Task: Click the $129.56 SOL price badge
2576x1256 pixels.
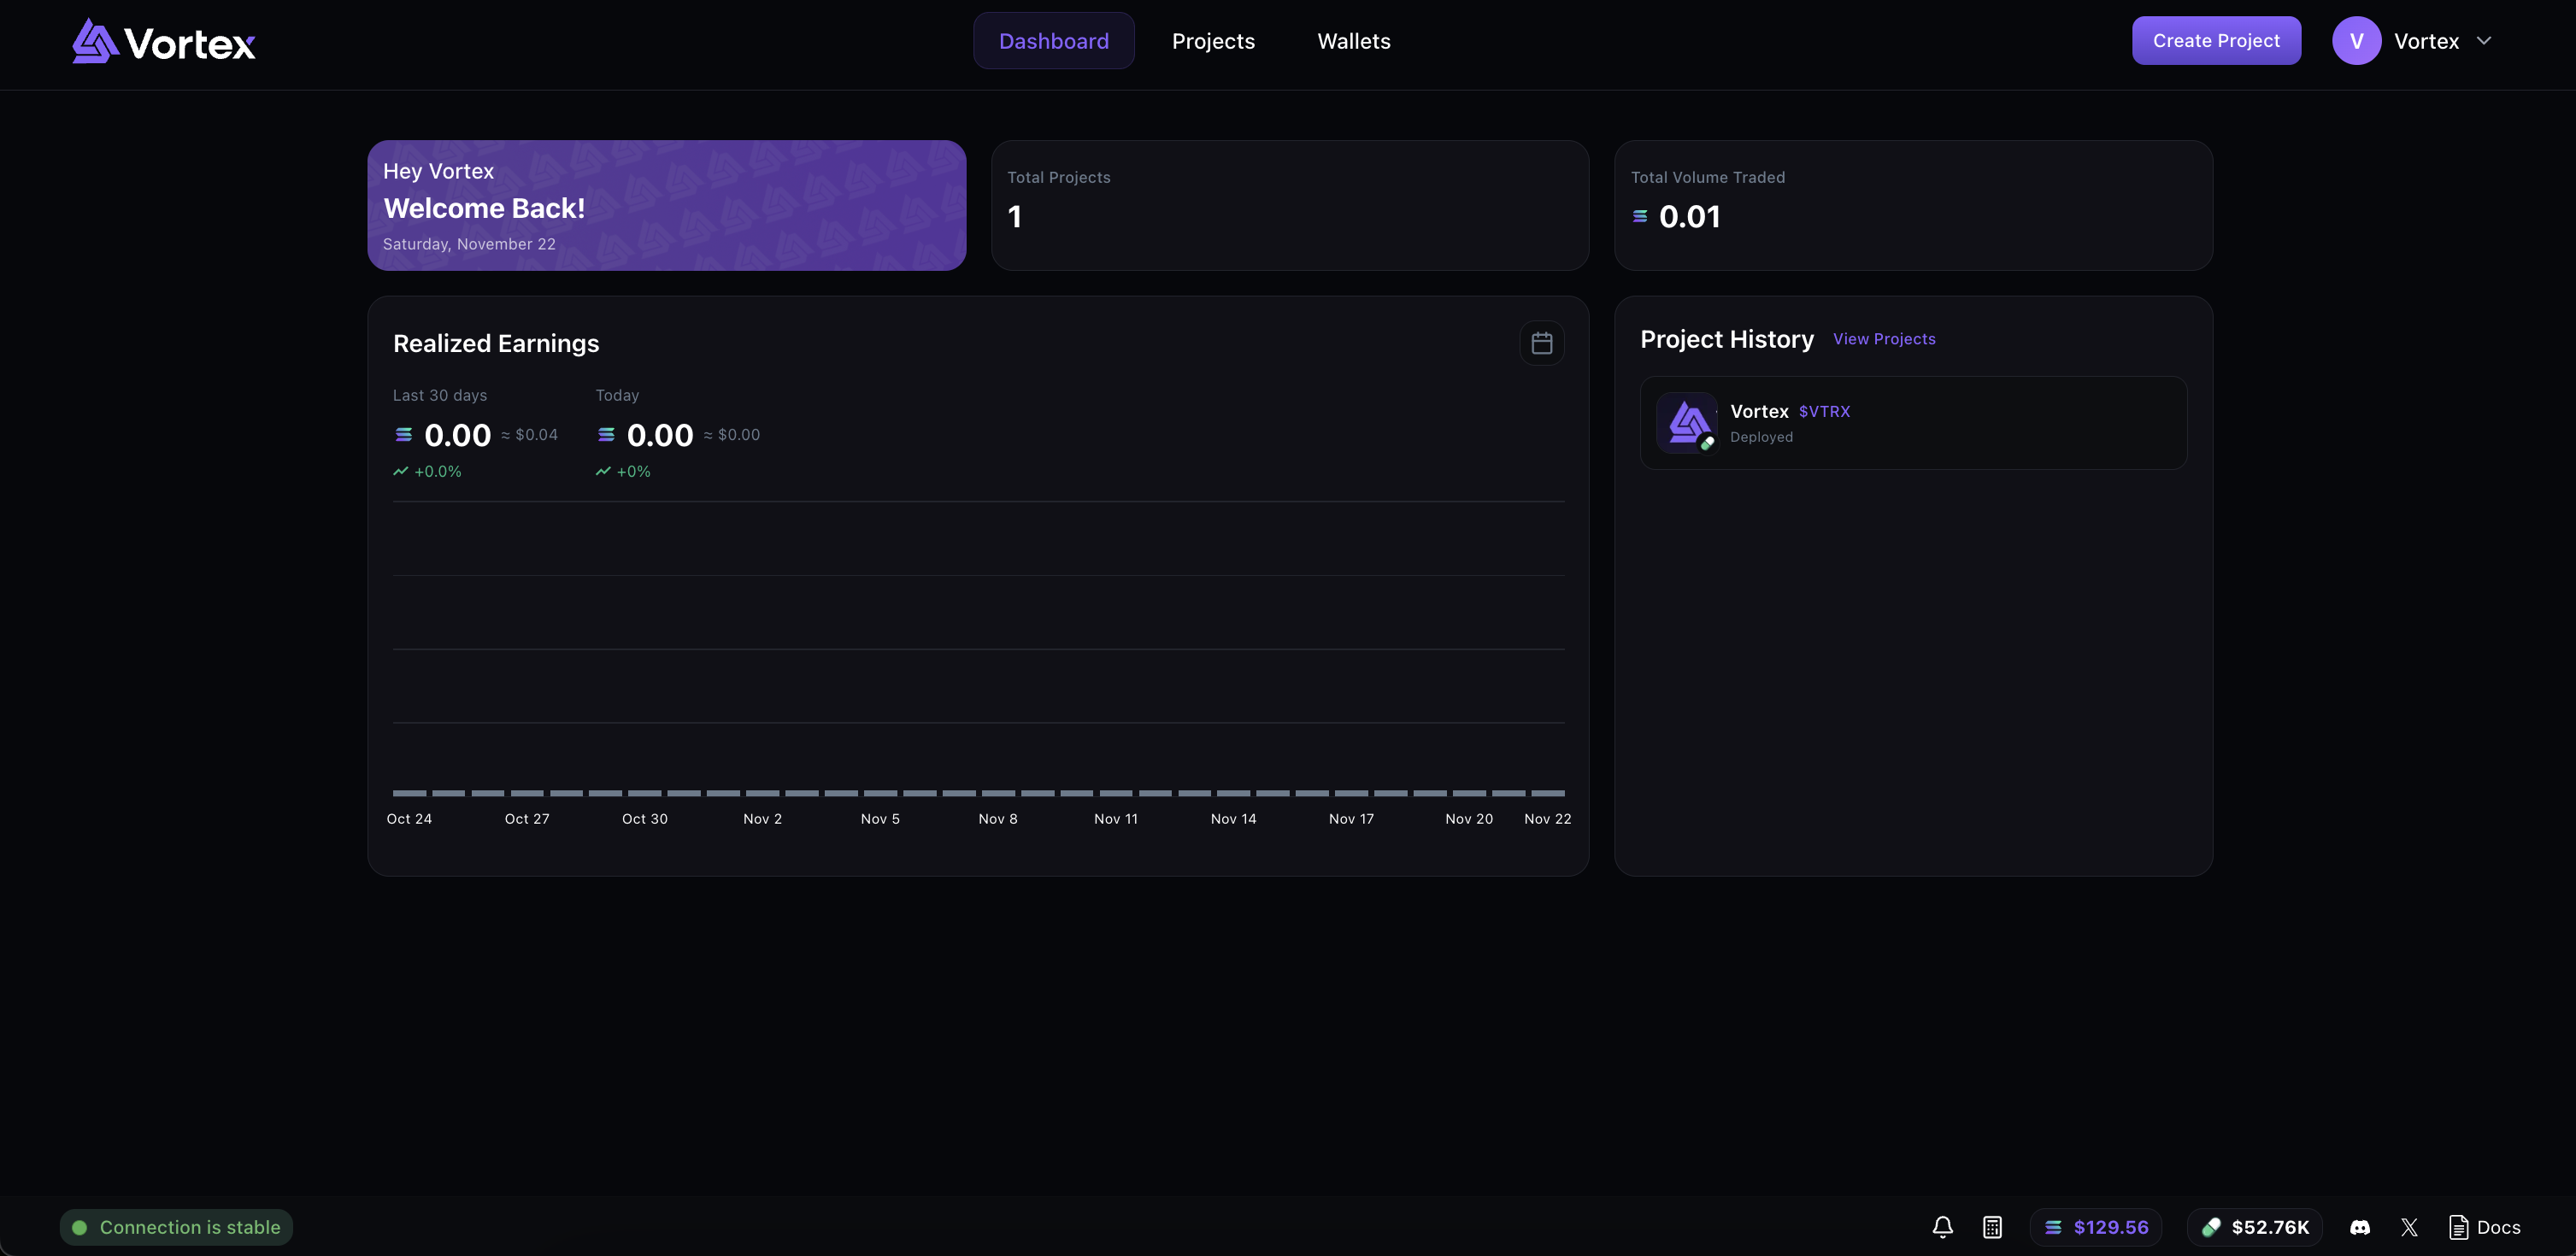Action: [2096, 1227]
